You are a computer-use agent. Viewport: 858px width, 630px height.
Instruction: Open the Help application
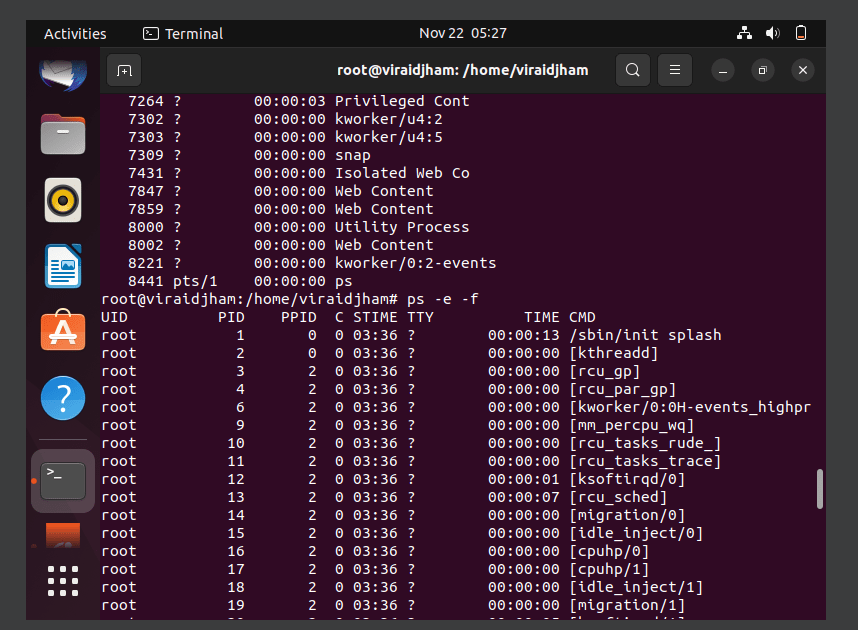(63, 398)
